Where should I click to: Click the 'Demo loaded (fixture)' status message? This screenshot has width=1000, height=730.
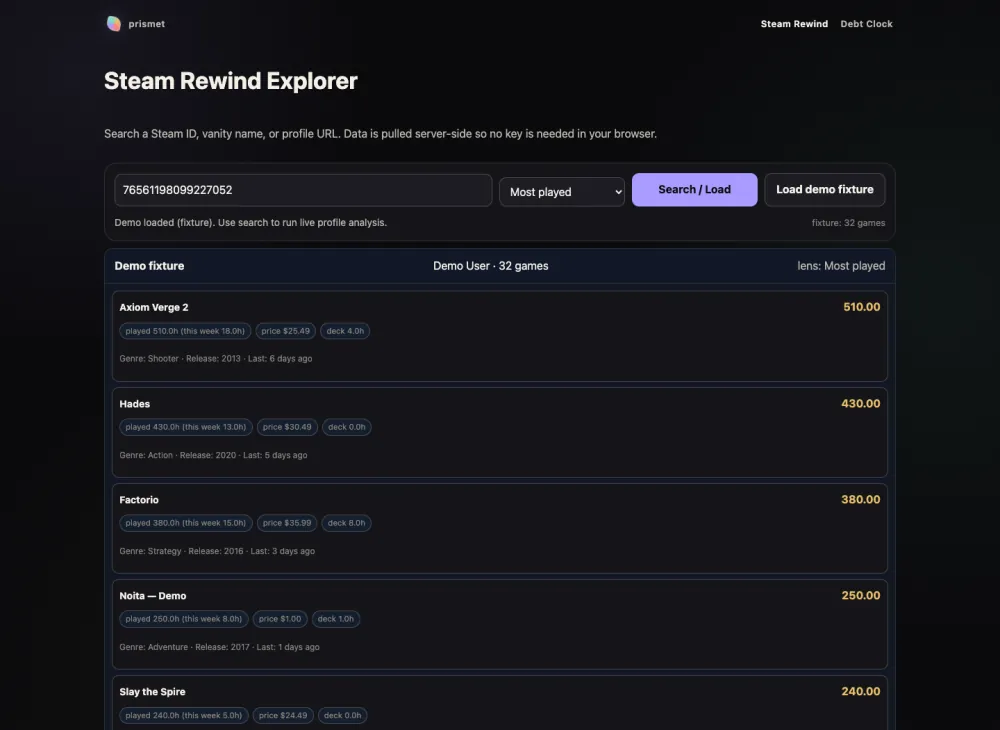point(251,223)
